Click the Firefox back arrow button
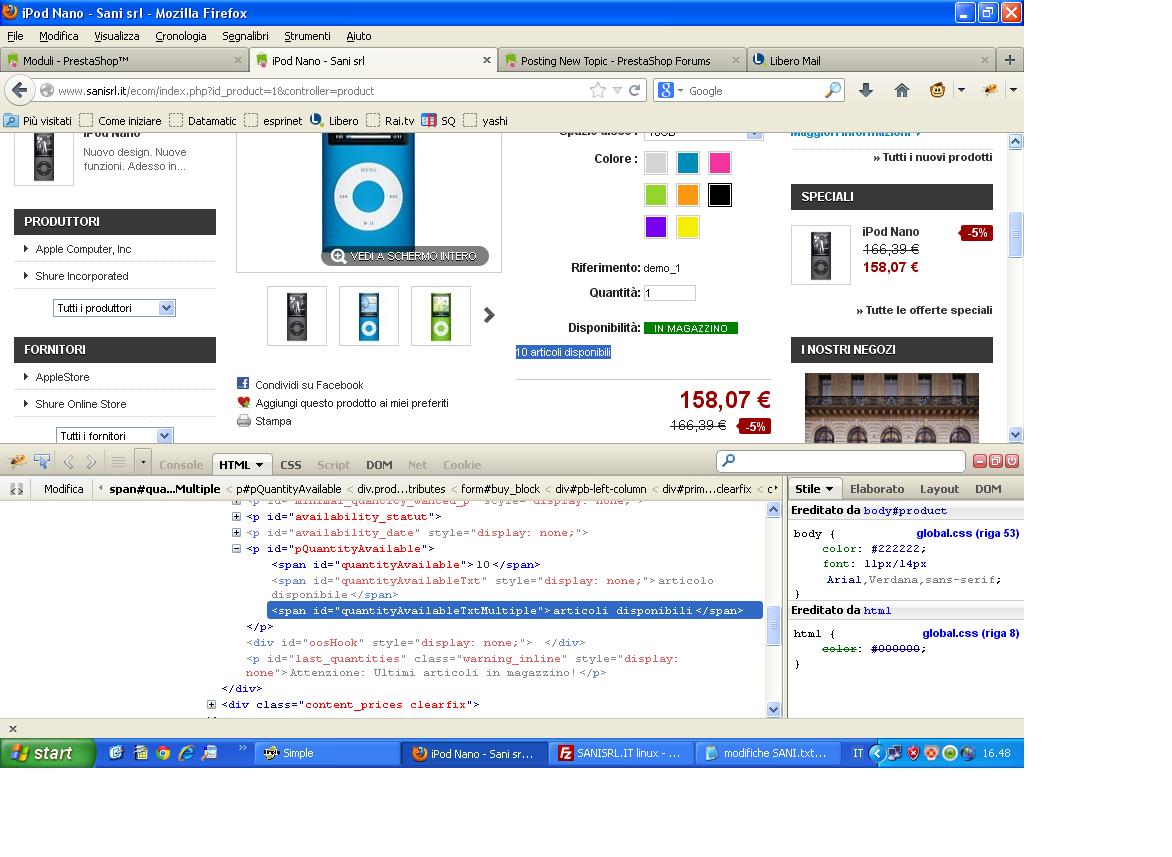This screenshot has width=1172, height=857. point(19,90)
